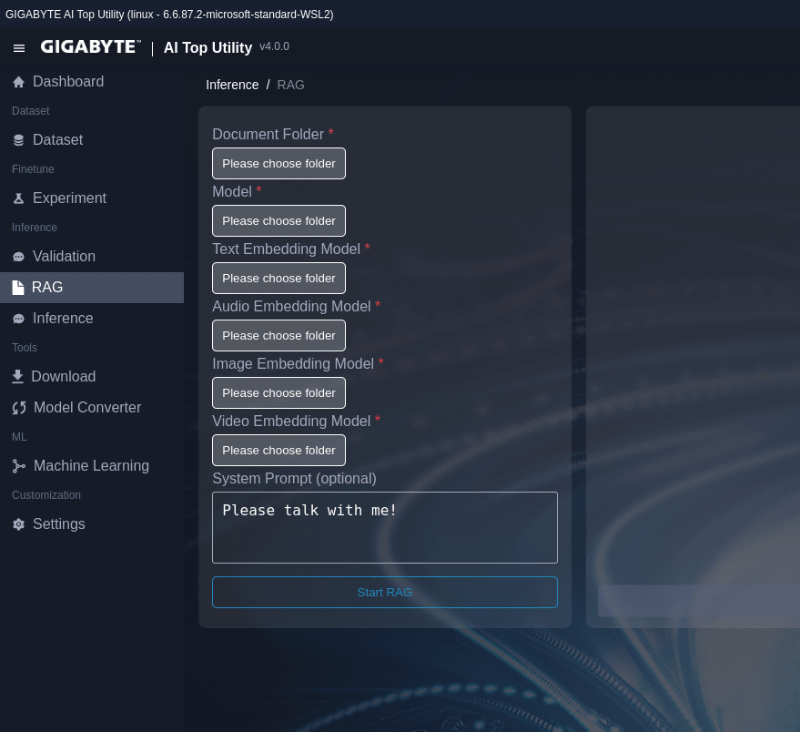Click the Customization section header
The height and width of the screenshot is (732, 800).
pyautogui.click(x=46, y=495)
